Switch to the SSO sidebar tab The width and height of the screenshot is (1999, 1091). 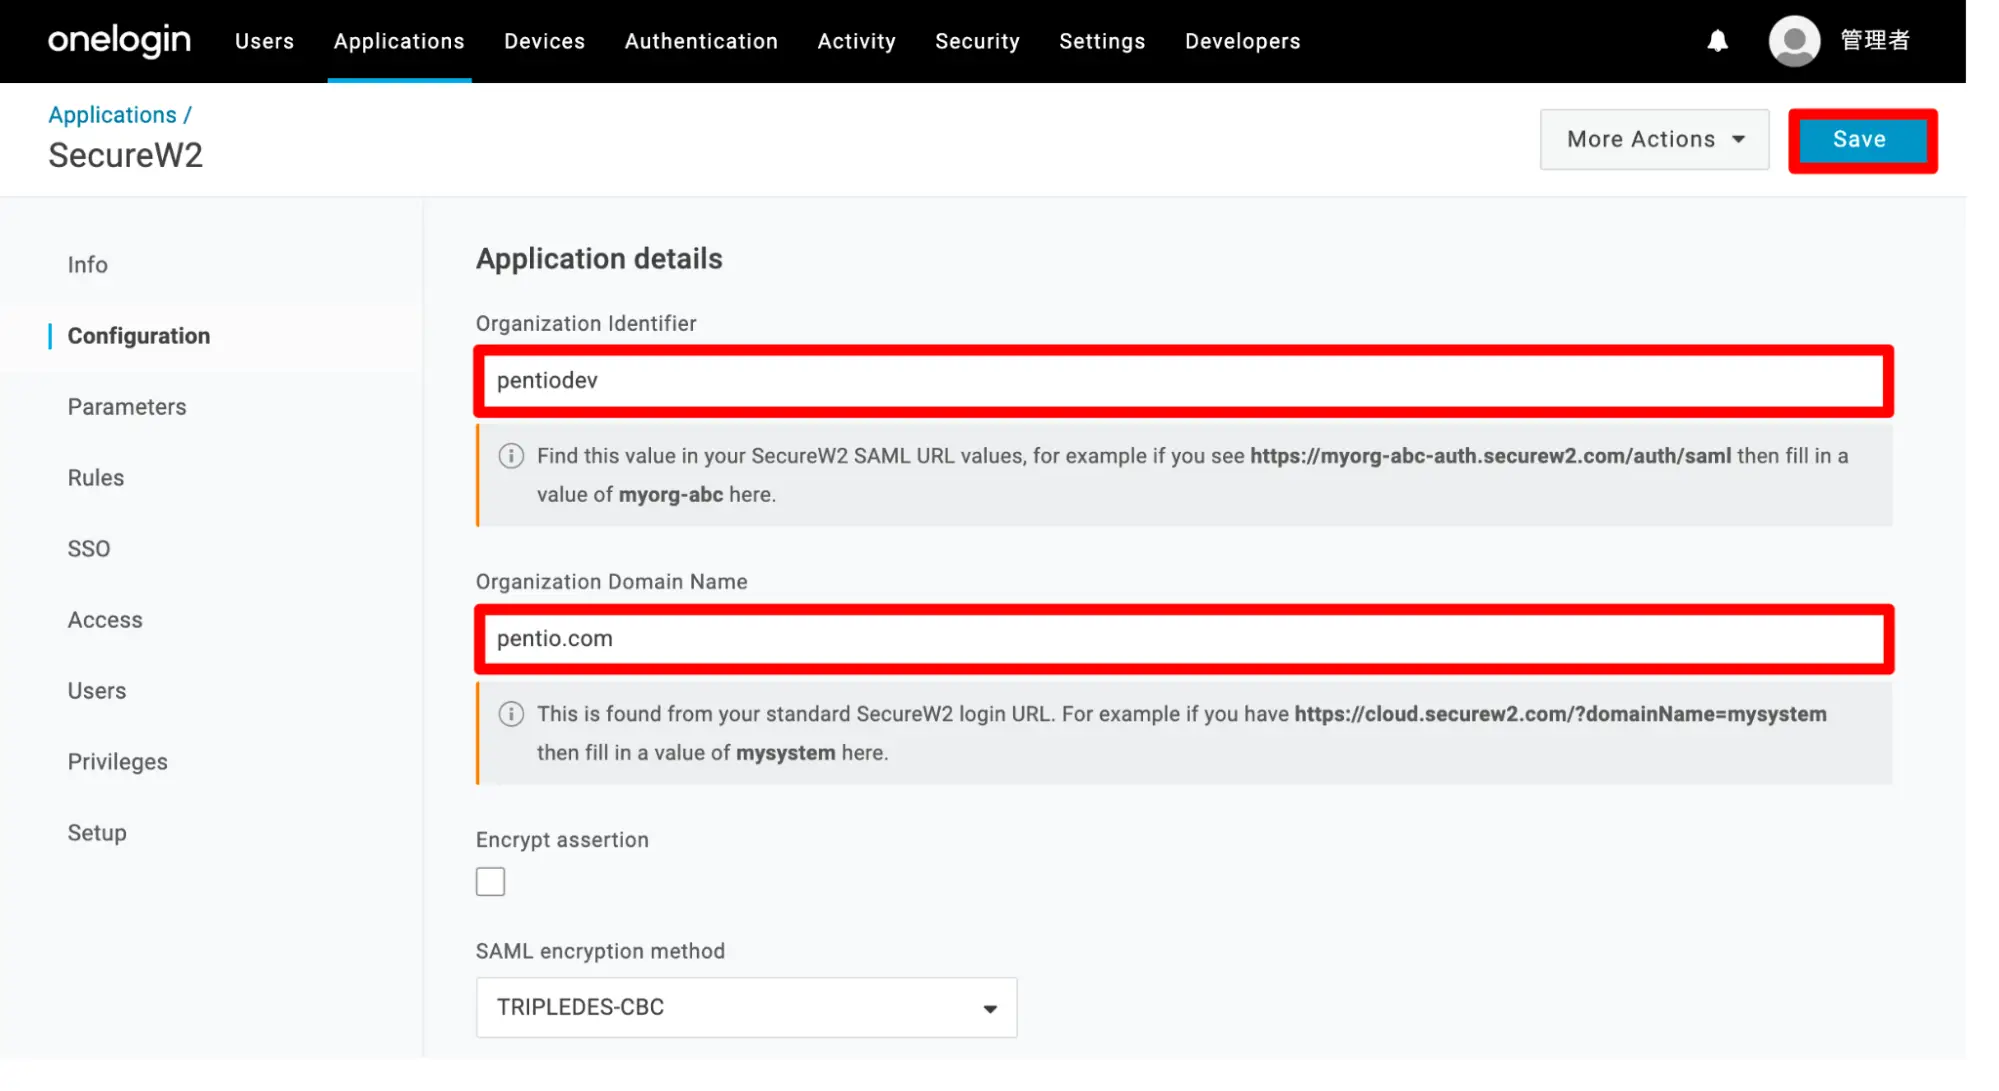point(89,549)
